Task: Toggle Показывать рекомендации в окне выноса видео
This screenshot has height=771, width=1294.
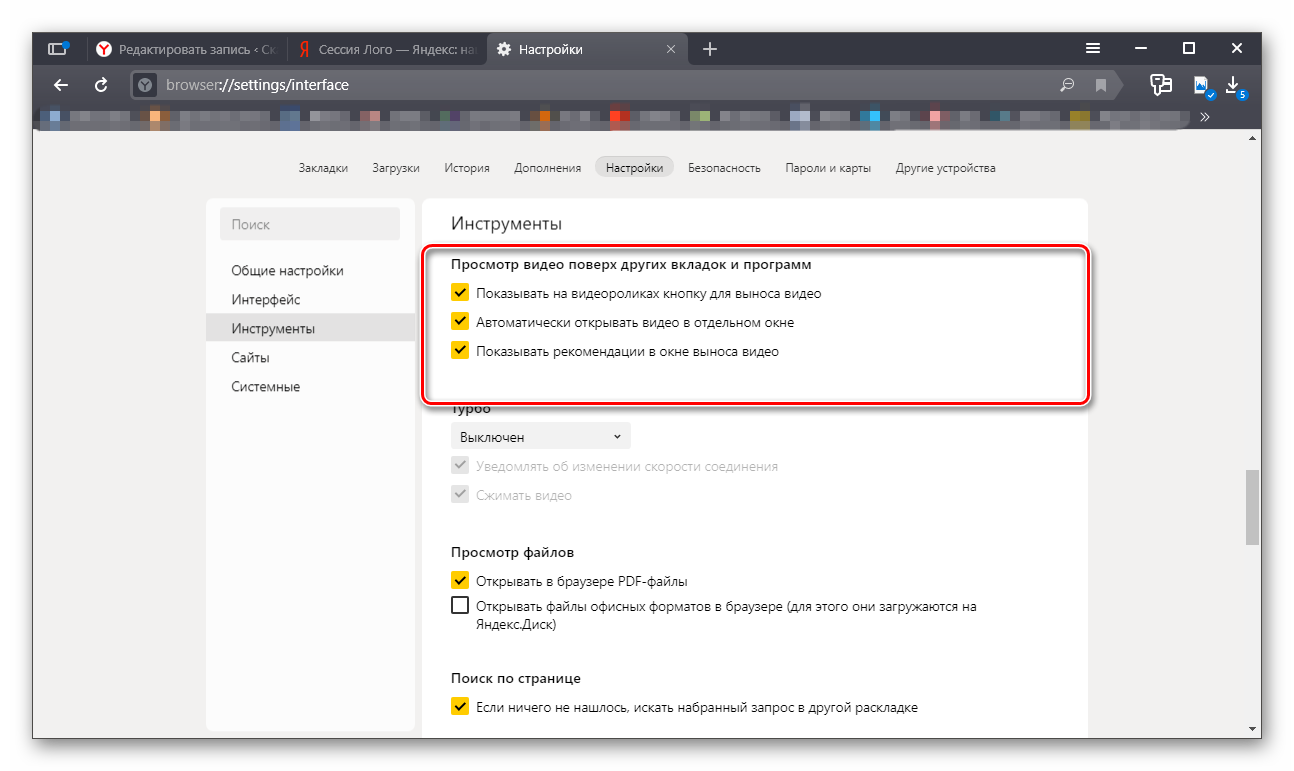Action: [460, 351]
